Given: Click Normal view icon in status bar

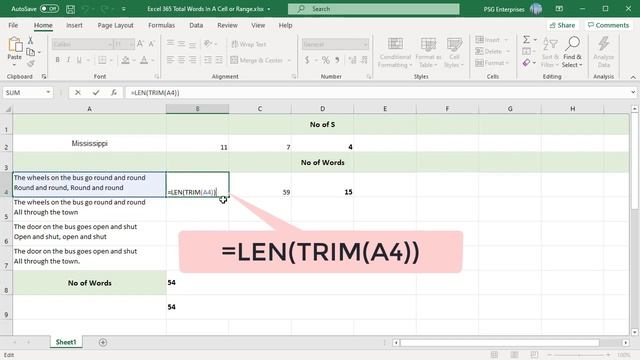Looking at the screenshot, I should point(494,355).
